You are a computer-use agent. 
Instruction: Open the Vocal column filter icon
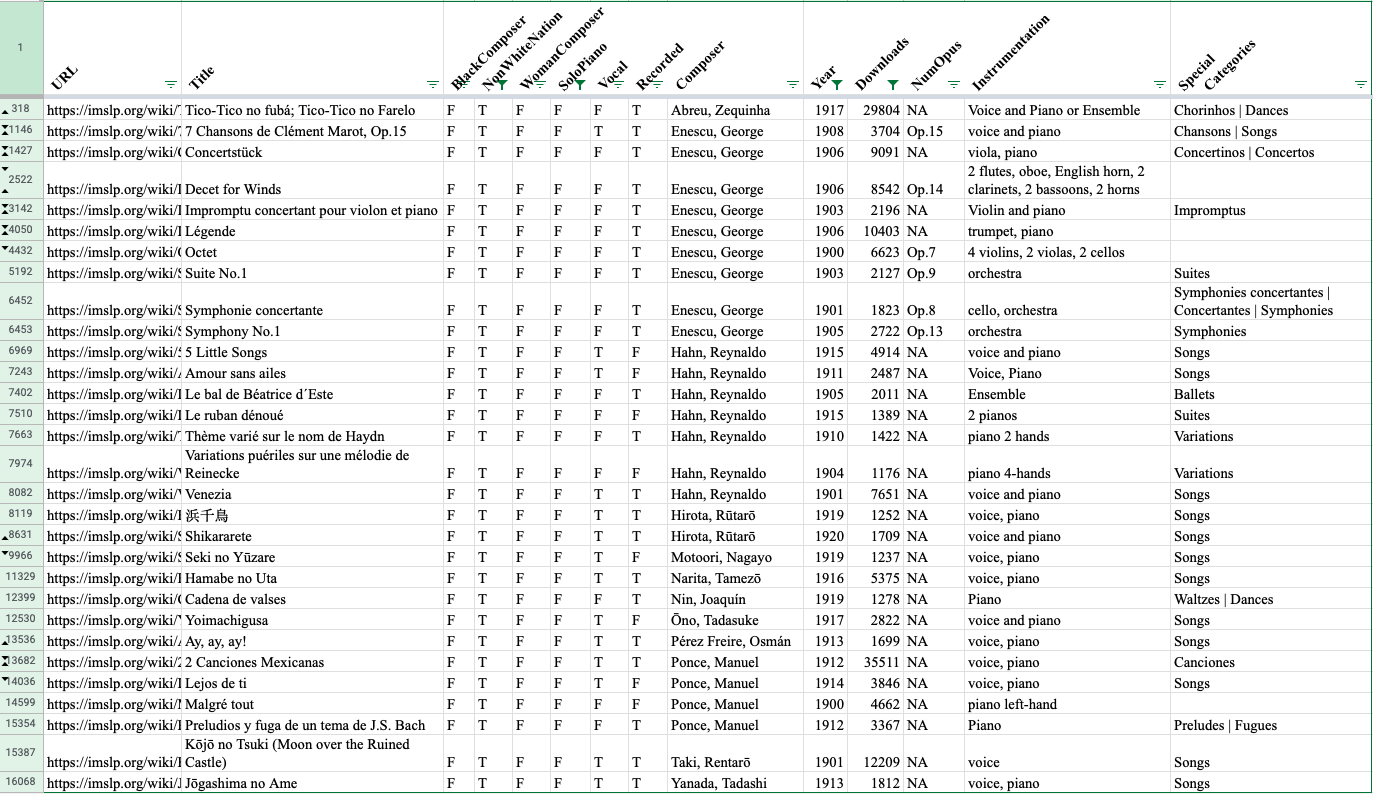point(618,86)
